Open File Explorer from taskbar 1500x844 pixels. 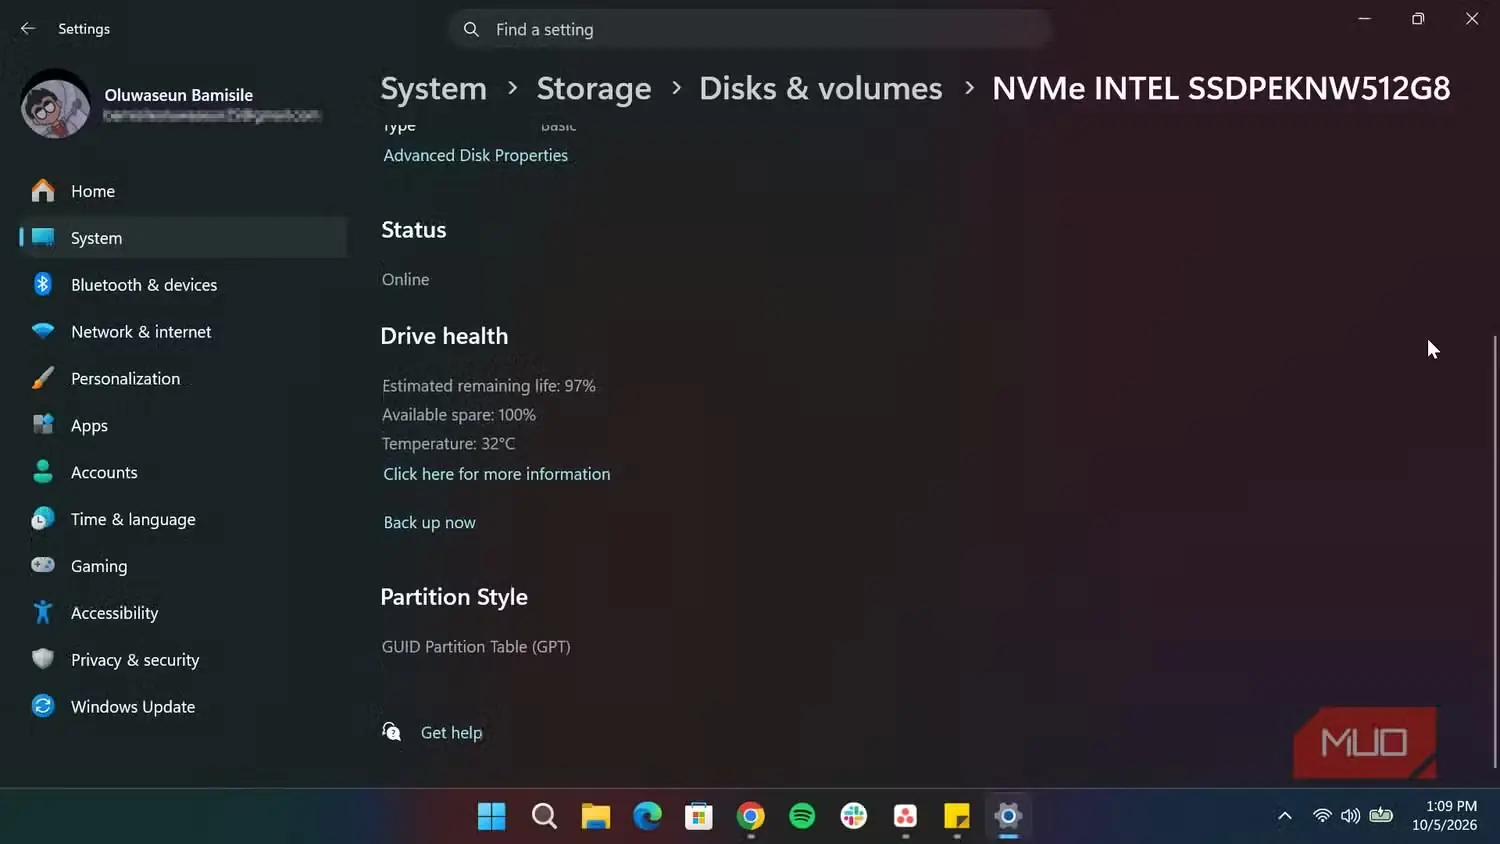tap(596, 816)
